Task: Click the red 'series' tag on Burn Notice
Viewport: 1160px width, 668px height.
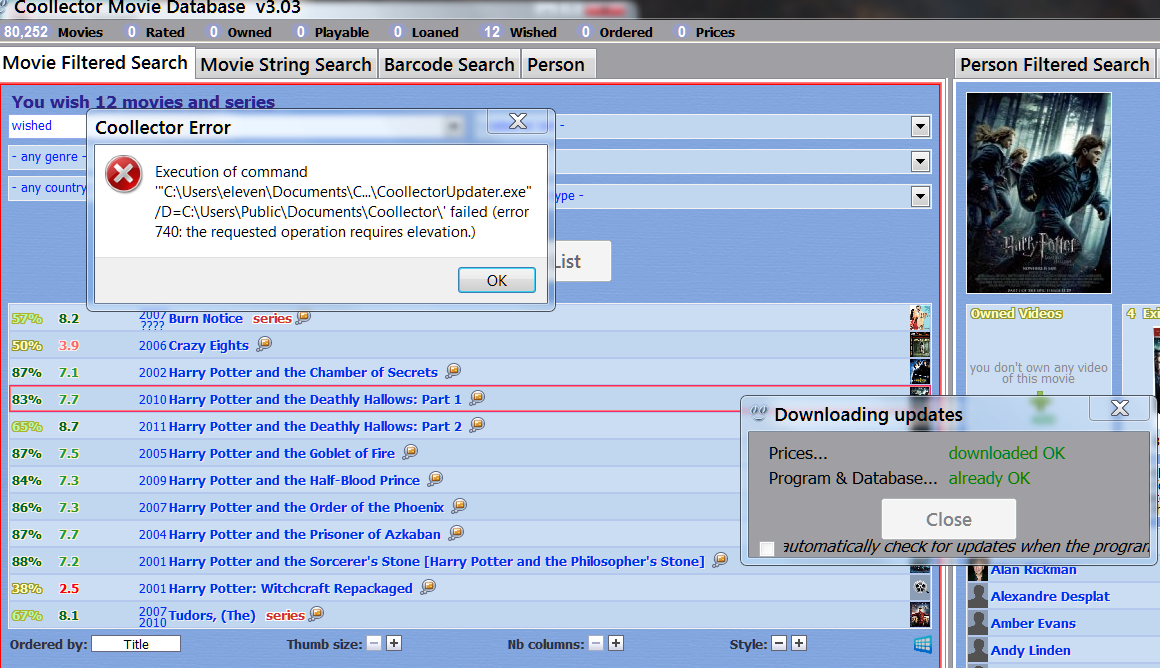Action: (272, 319)
